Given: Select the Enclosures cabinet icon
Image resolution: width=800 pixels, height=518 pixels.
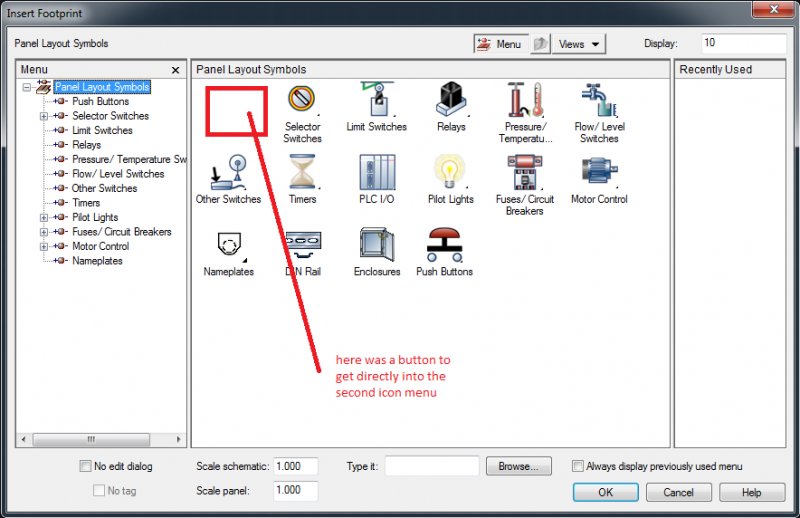Looking at the screenshot, I should [377, 244].
